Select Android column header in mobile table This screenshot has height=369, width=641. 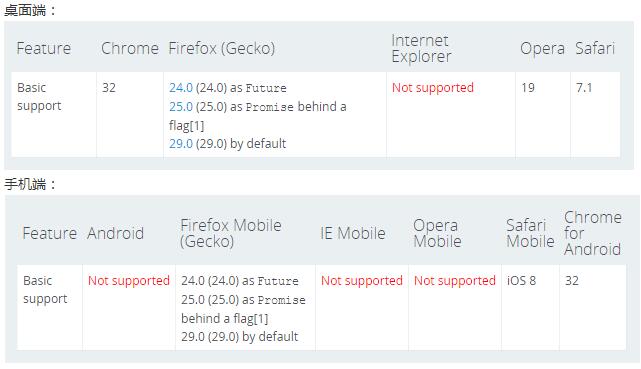tap(115, 233)
